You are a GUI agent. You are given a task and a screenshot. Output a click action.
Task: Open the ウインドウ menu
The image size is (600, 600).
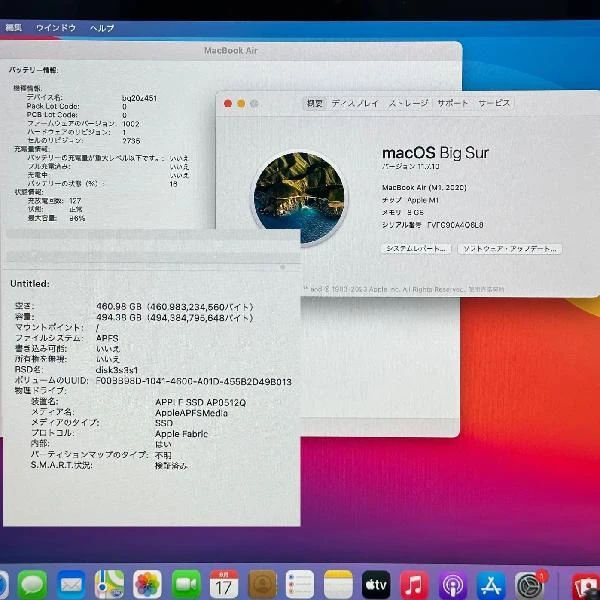point(56,28)
